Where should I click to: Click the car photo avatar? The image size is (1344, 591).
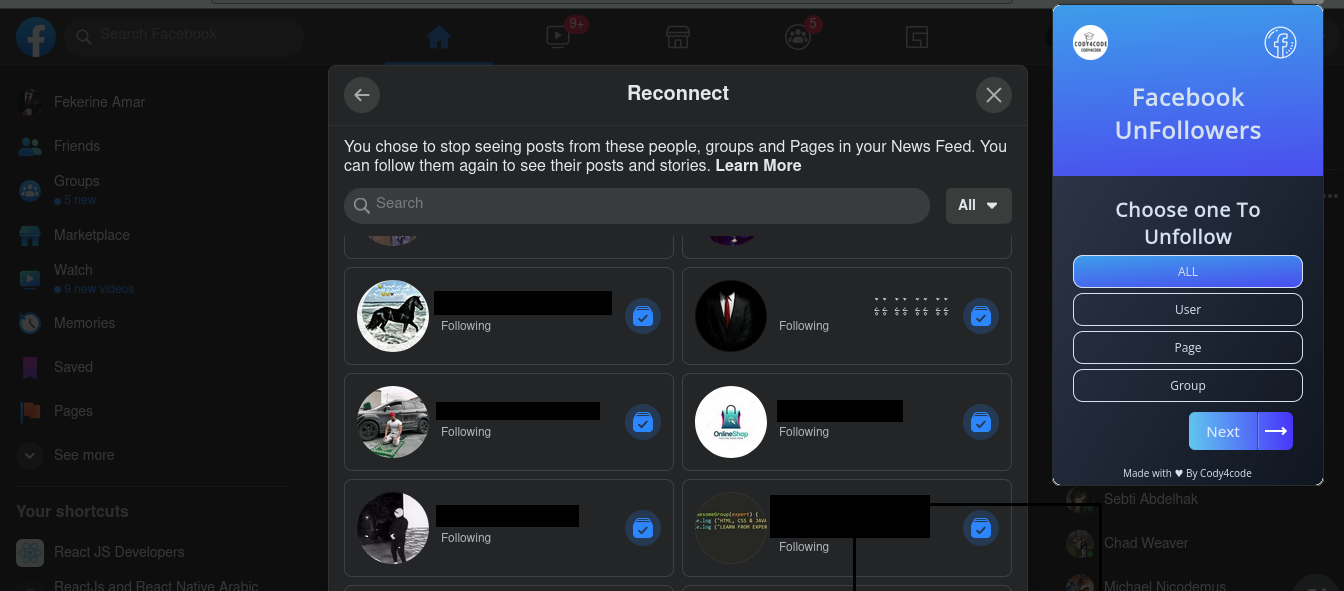(393, 422)
